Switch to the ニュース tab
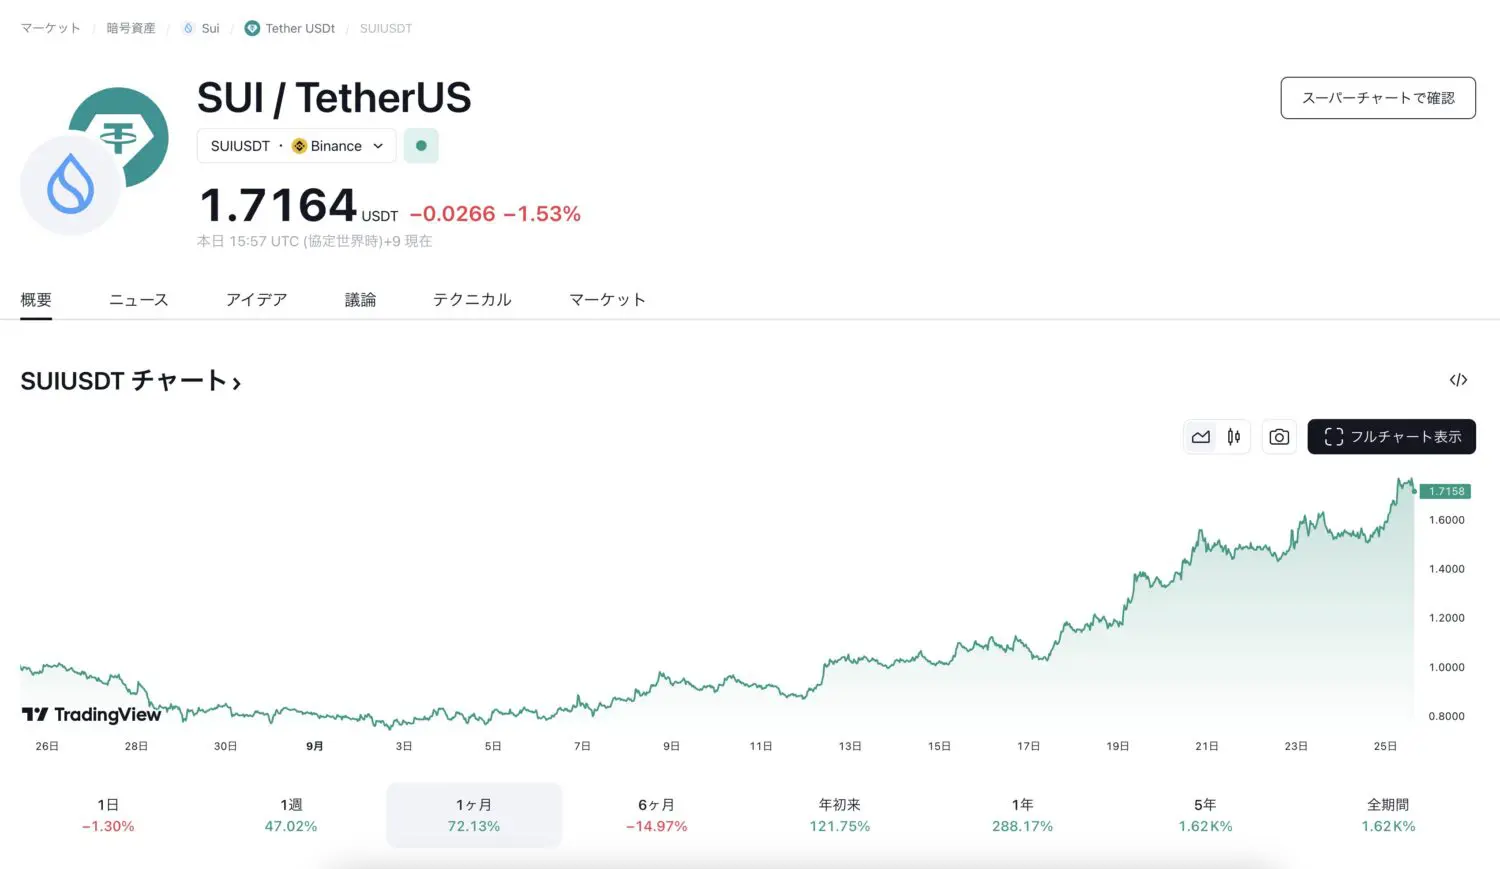This screenshot has width=1500, height=869. tap(138, 300)
